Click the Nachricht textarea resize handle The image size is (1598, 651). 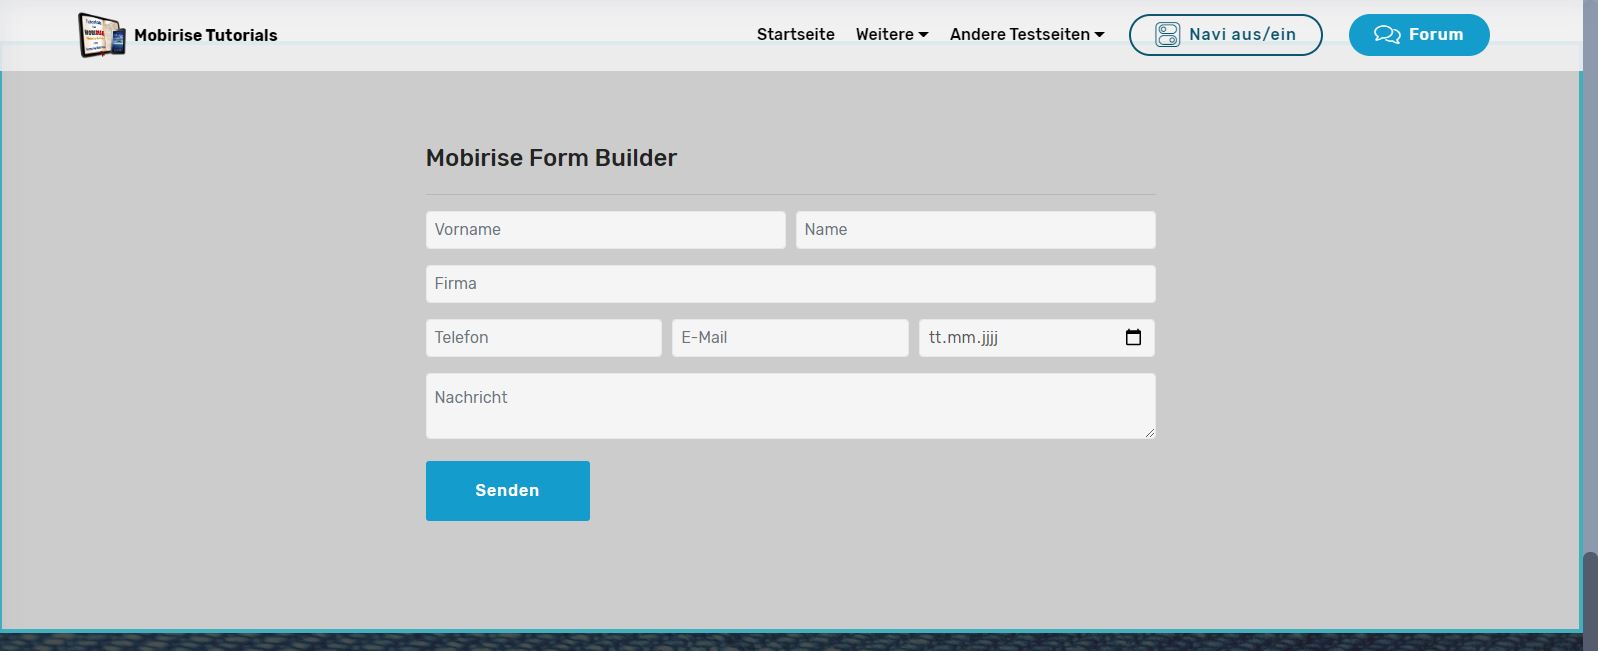click(1149, 432)
